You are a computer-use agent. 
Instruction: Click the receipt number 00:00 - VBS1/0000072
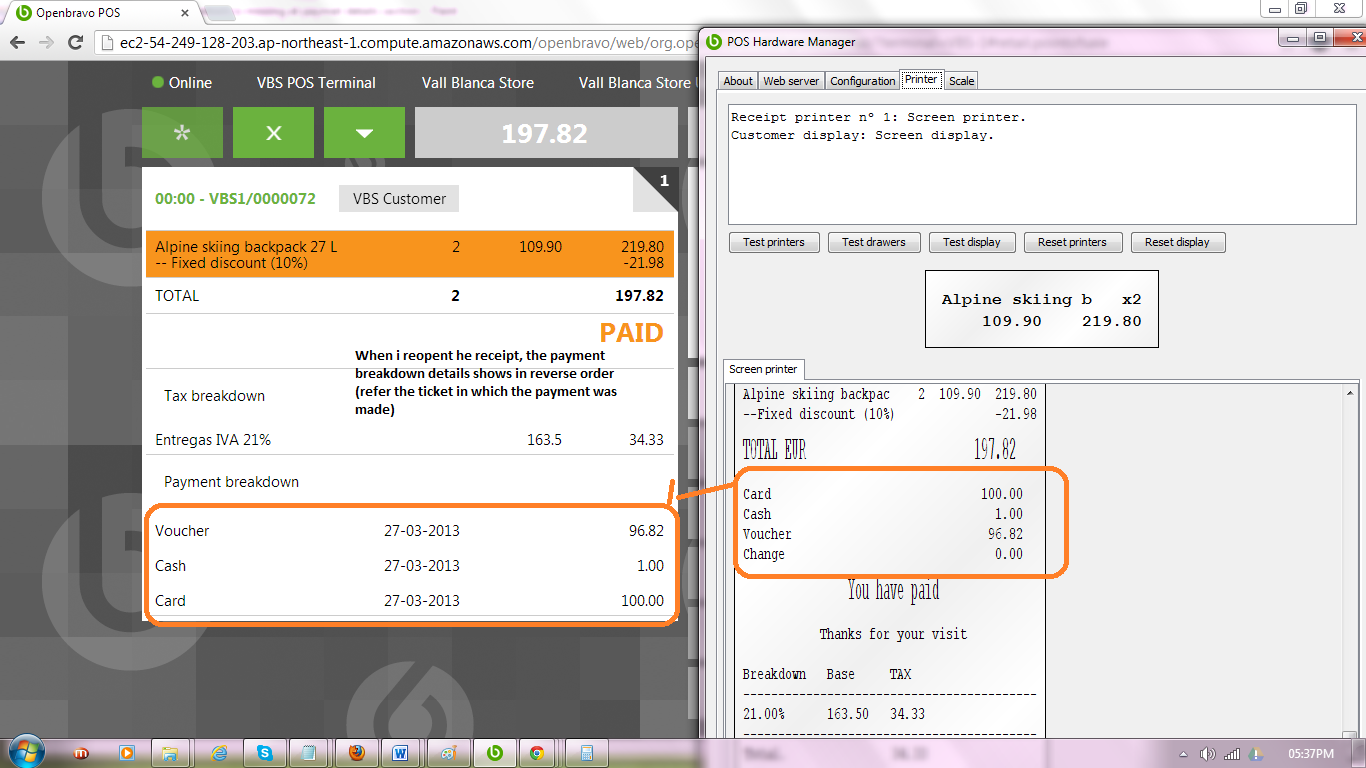[x=235, y=199]
